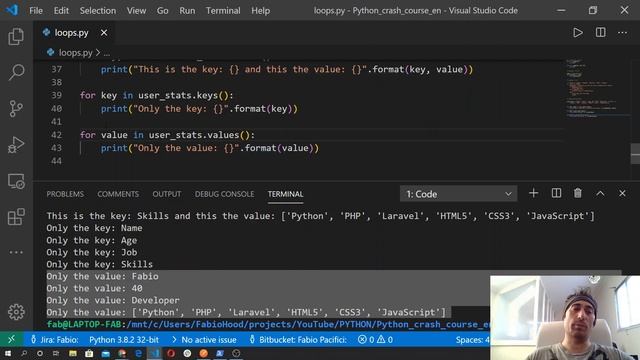Viewport: 640px width, 360px height.
Task: Open the editor More Actions menu
Action: (x=622, y=33)
